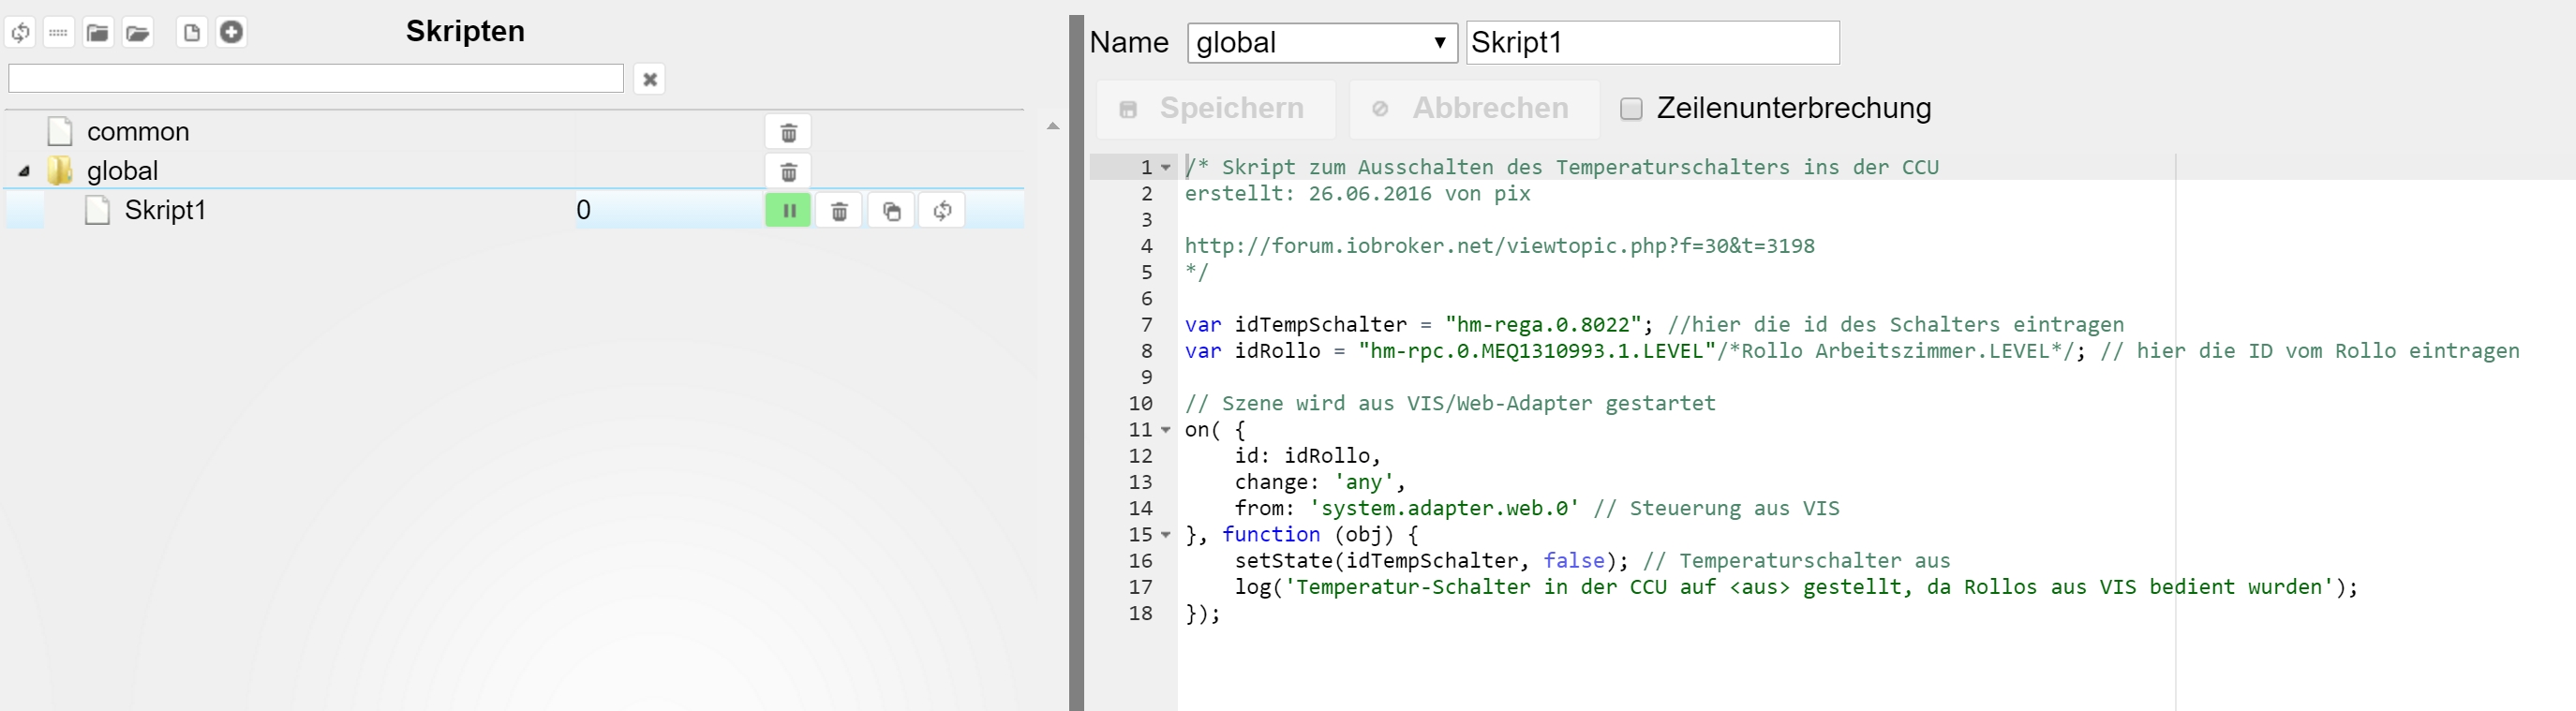Expand all groups with the open folder icon

pyautogui.click(x=138, y=33)
